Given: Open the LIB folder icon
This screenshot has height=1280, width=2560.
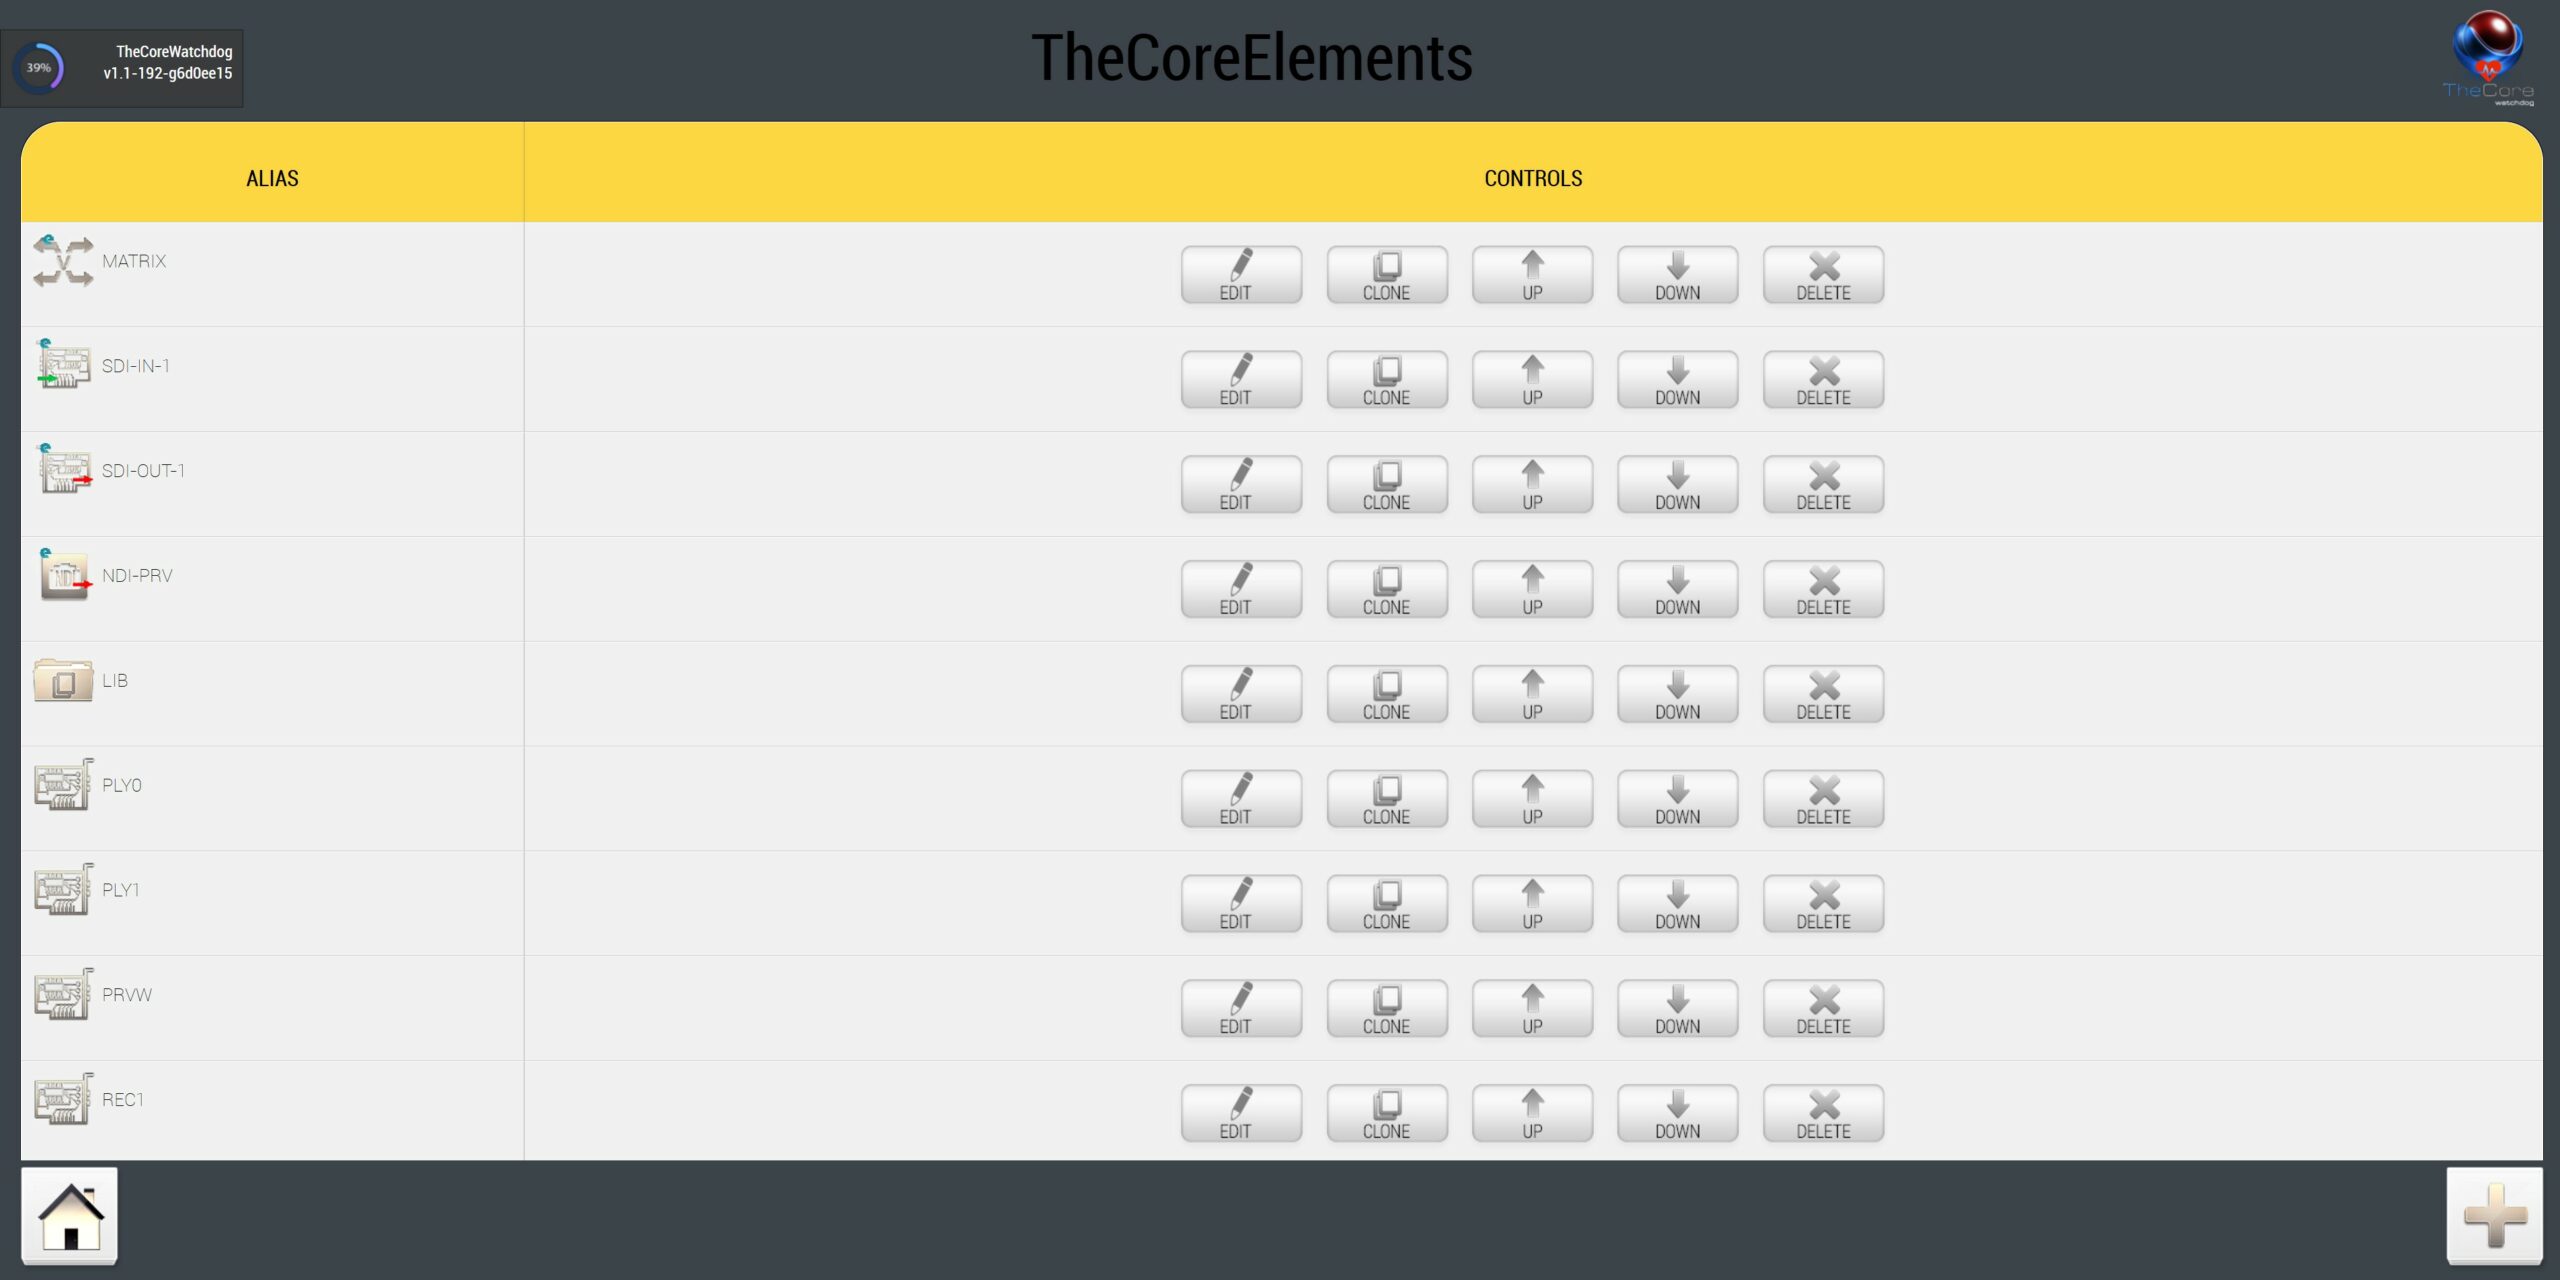Looking at the screenshot, I should click(x=63, y=681).
